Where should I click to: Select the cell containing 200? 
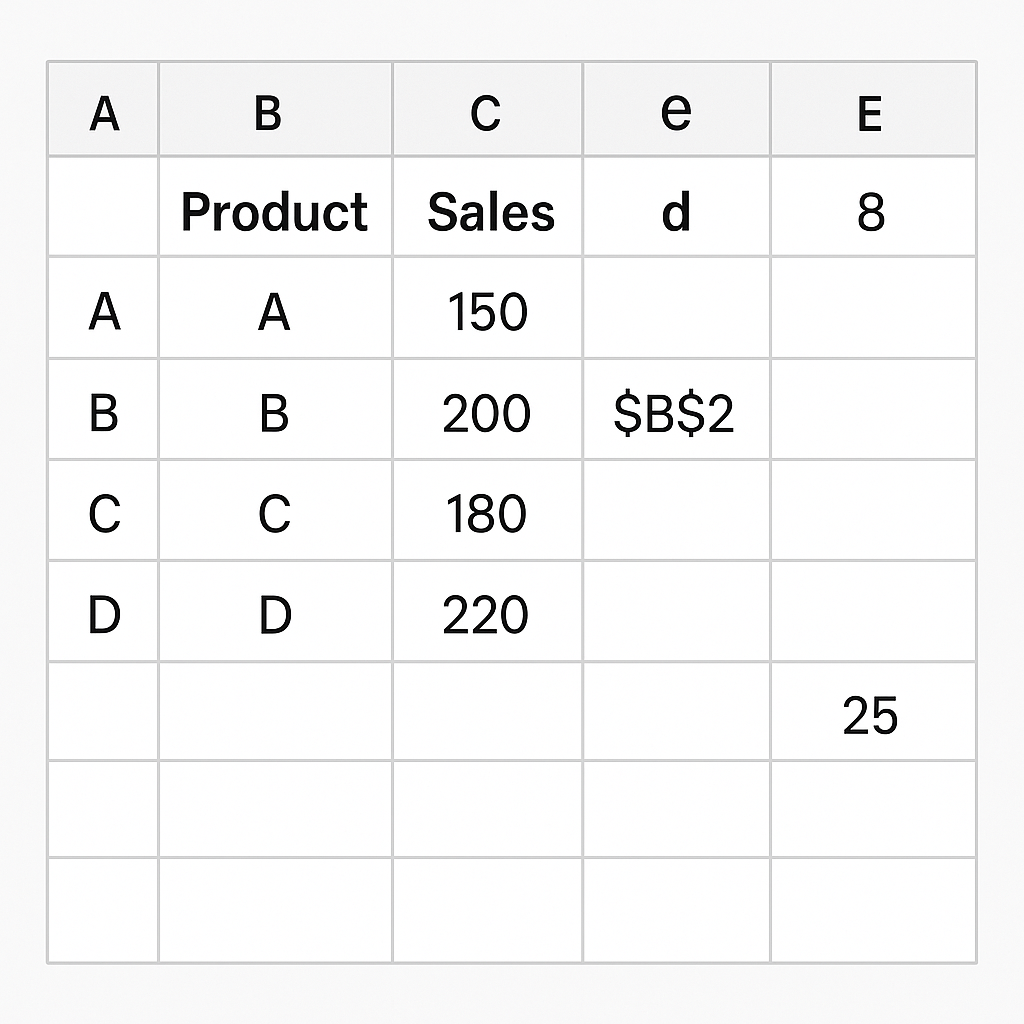point(487,409)
